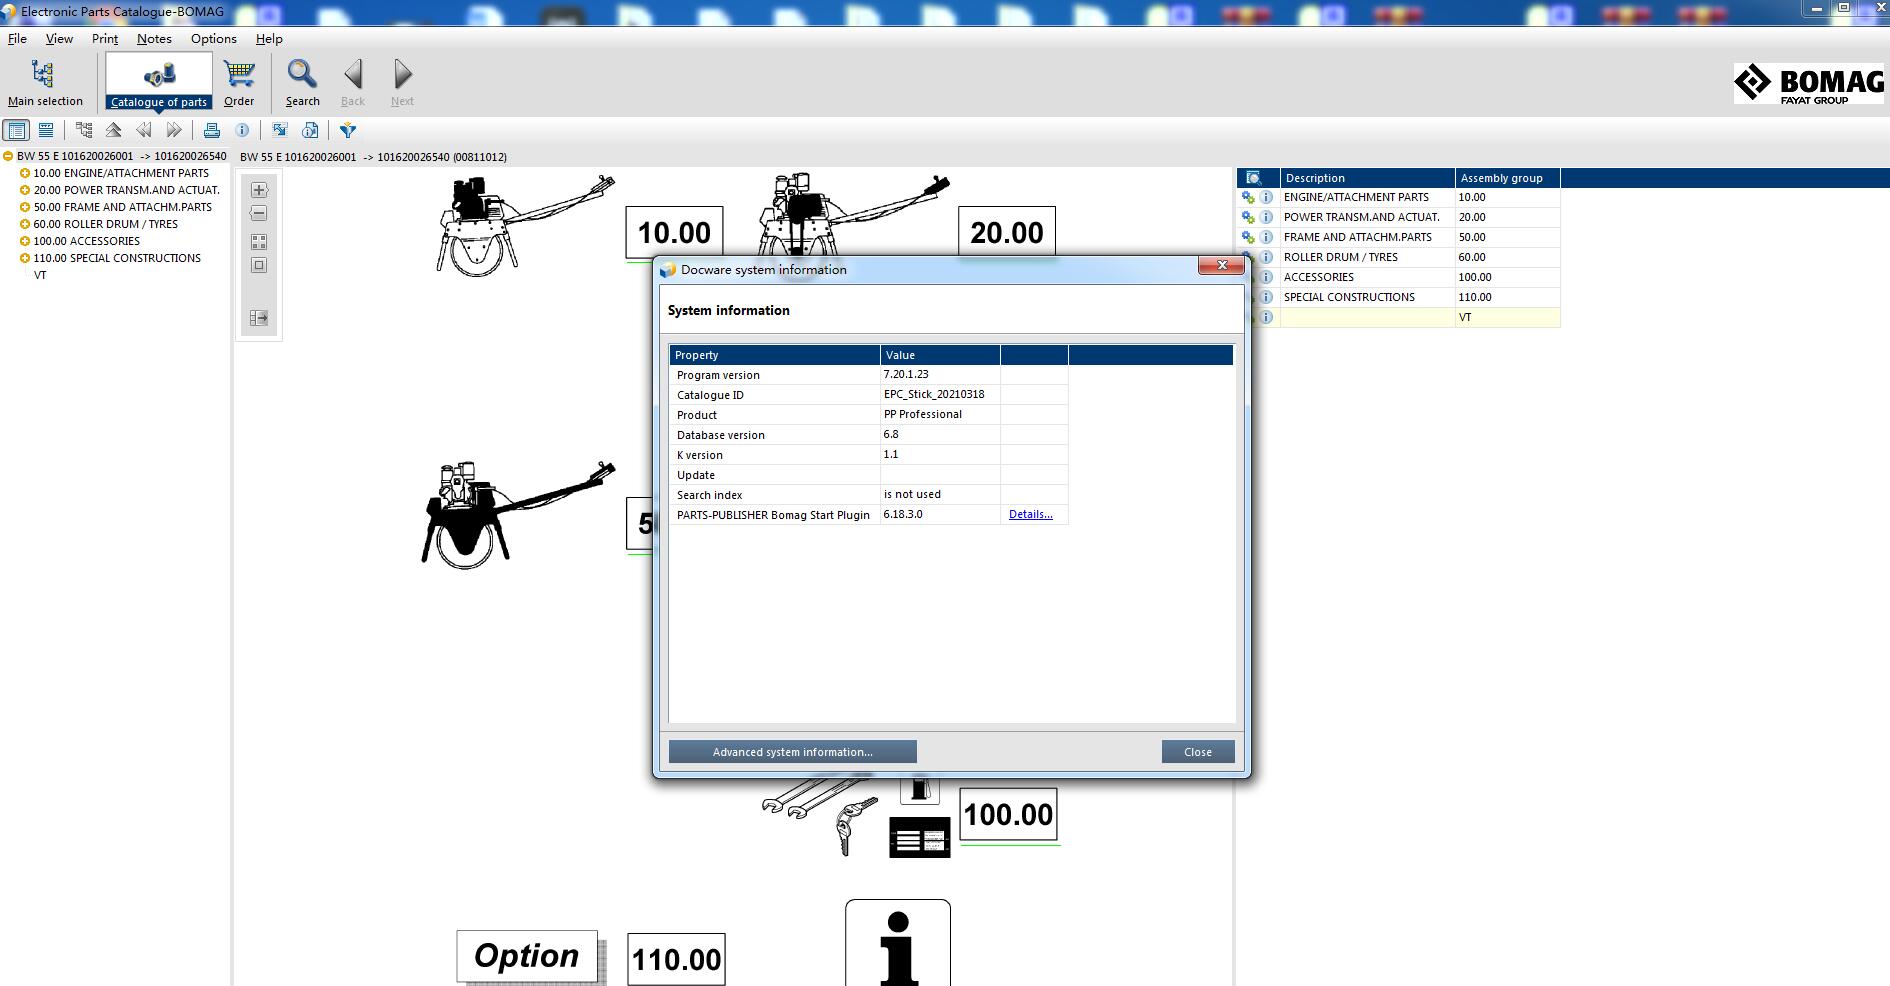Click the BOMAG logo at top right

1809,84
